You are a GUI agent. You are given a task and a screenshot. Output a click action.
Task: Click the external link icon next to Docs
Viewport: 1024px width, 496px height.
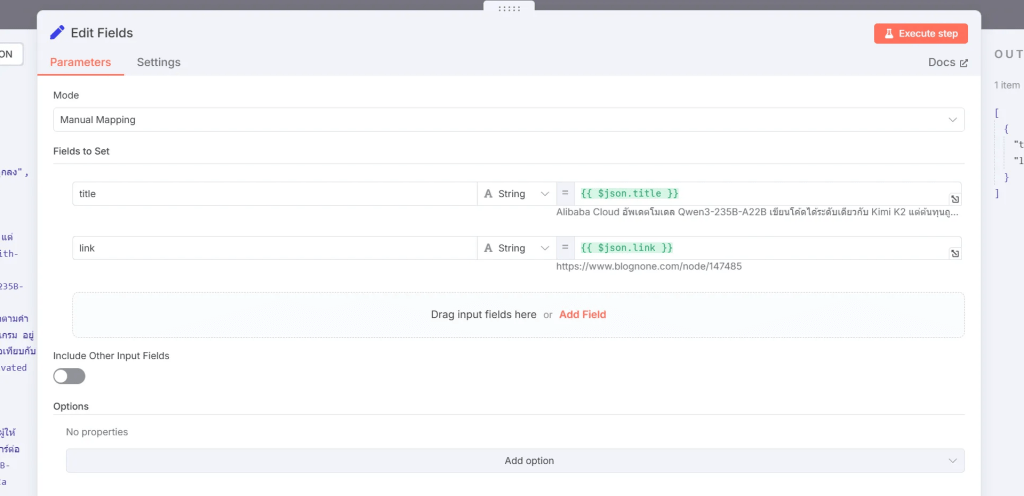(964, 63)
